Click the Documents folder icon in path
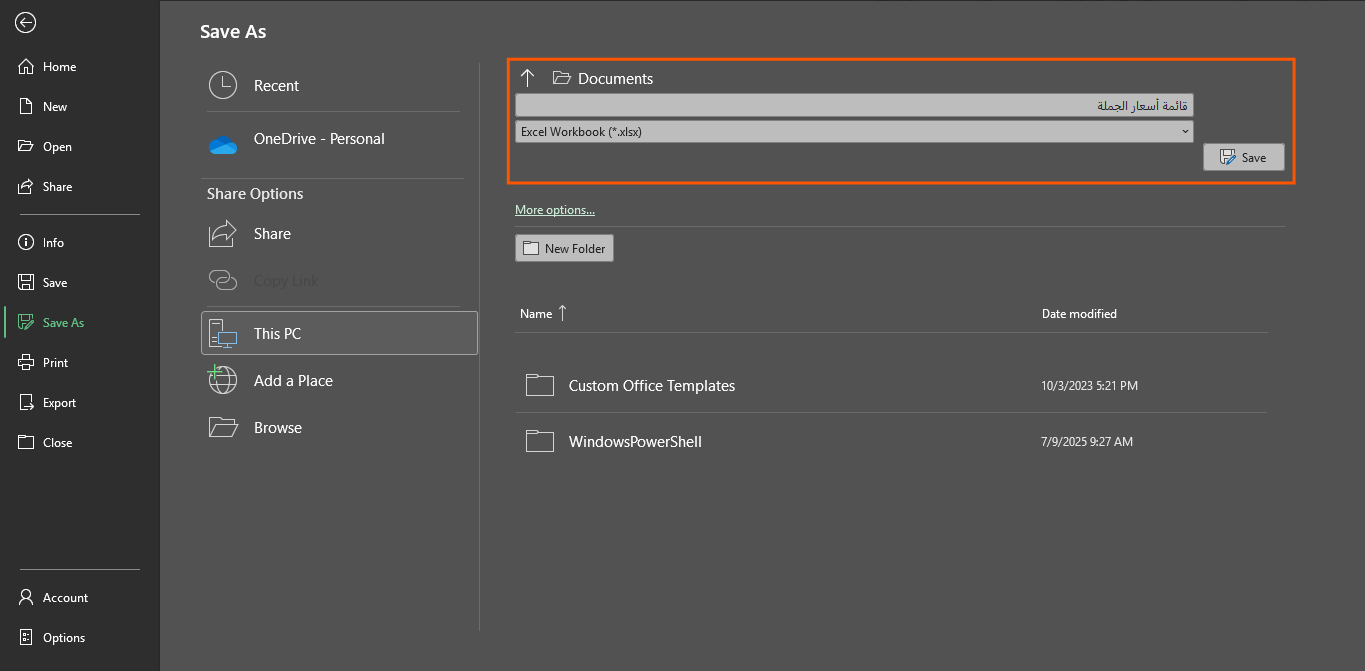1365x671 pixels. point(562,78)
